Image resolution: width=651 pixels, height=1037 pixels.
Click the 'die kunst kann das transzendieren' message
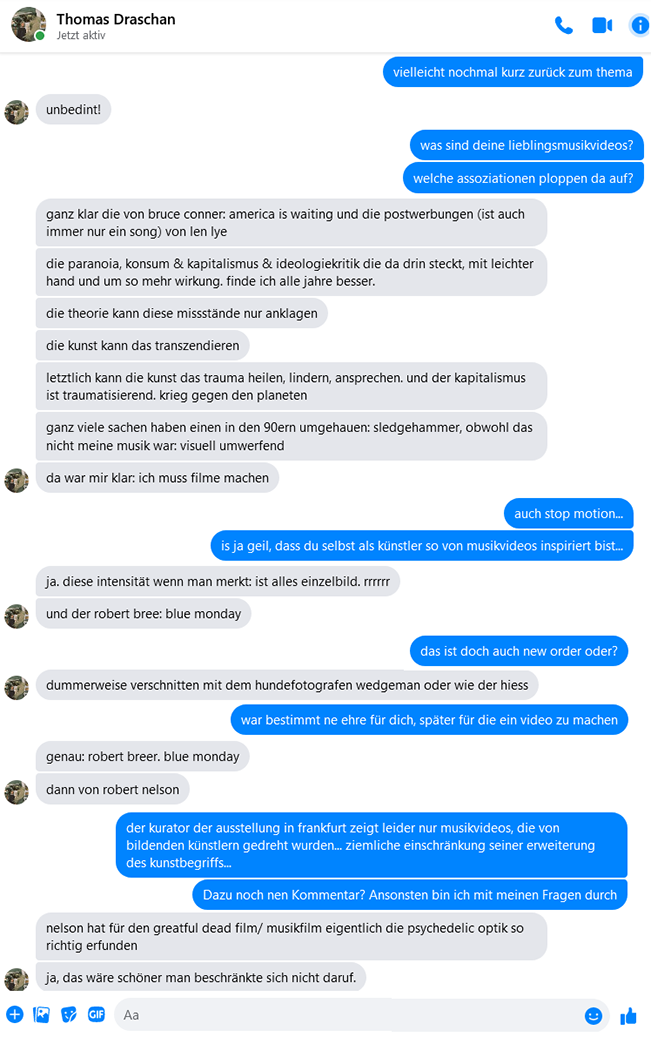[142, 346]
